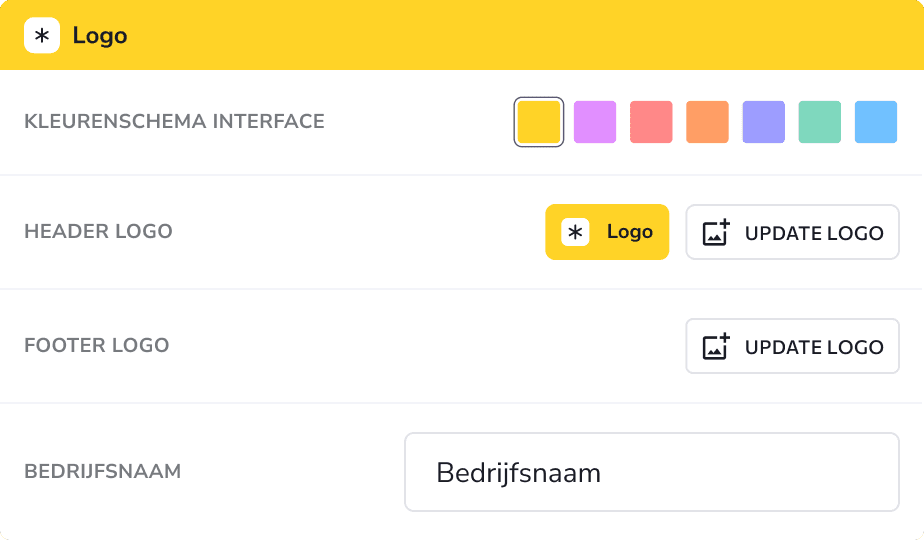Click the Bedrijfsnaam field label
This screenshot has width=924, height=540.
(103, 472)
